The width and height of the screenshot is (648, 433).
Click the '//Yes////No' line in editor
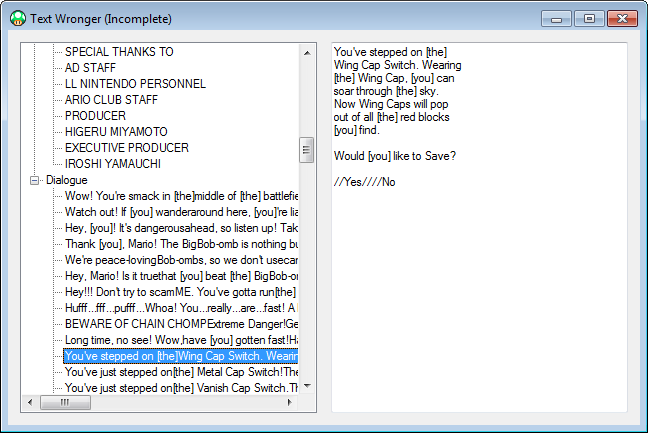click(x=364, y=182)
